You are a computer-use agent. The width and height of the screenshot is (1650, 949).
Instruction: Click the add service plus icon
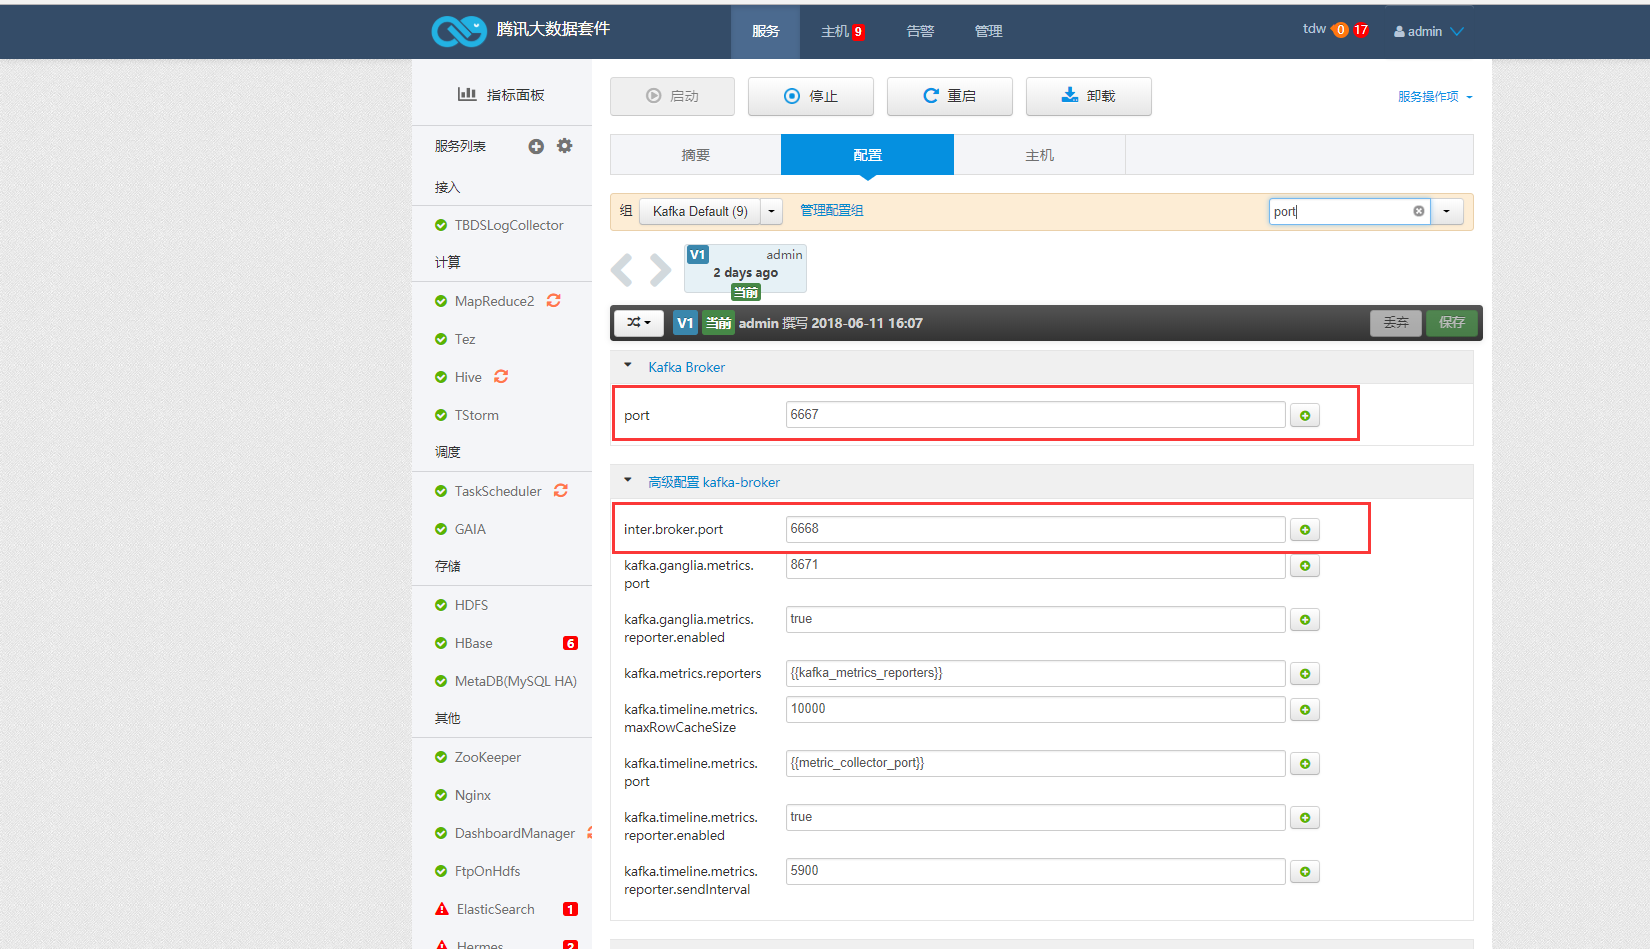[x=536, y=146]
